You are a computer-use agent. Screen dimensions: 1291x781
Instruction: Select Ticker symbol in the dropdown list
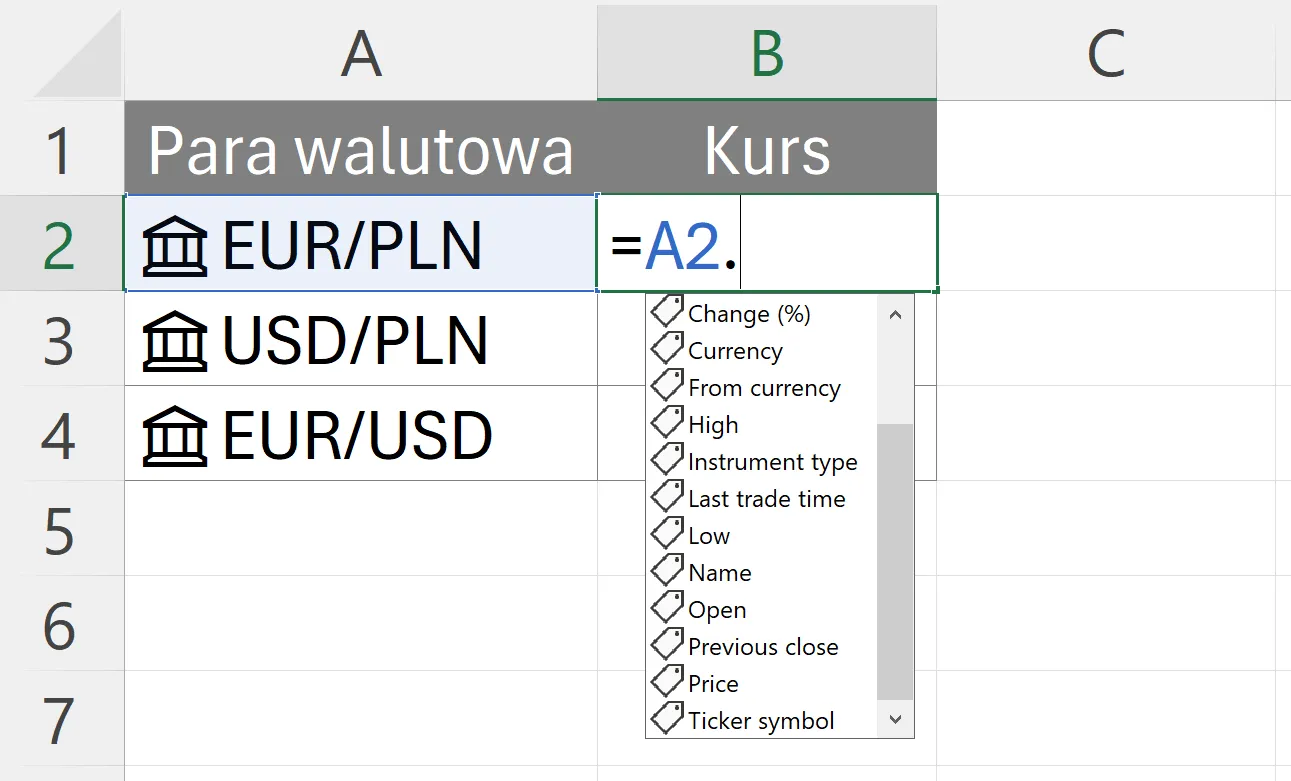(x=761, y=721)
